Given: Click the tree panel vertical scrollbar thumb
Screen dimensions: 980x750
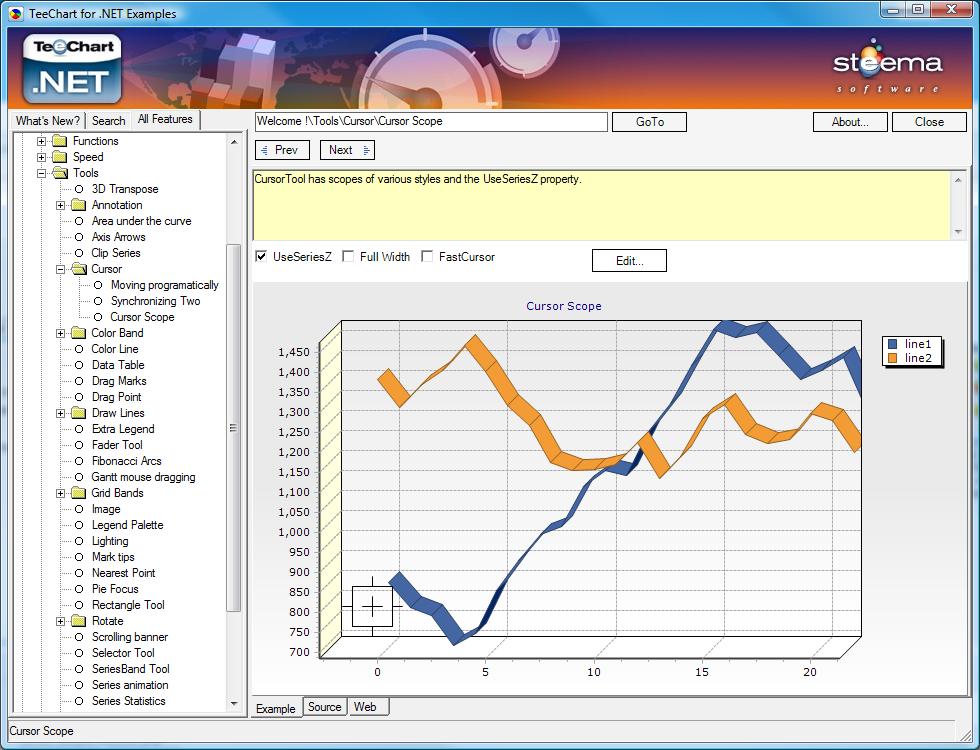Looking at the screenshot, I should tap(233, 428).
